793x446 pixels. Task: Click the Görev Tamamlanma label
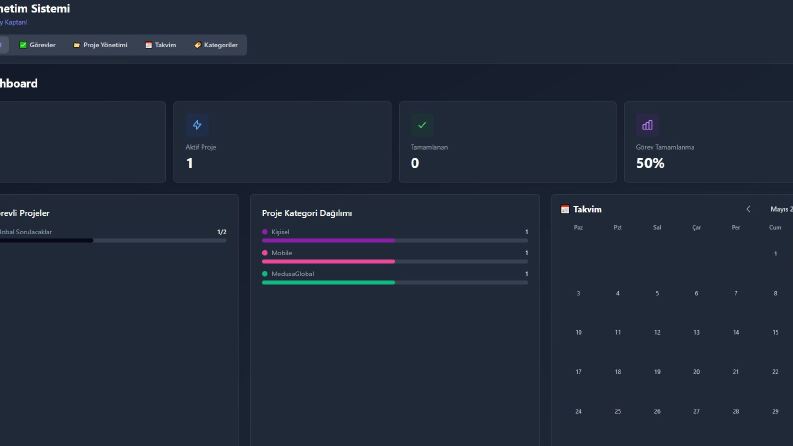pos(665,147)
